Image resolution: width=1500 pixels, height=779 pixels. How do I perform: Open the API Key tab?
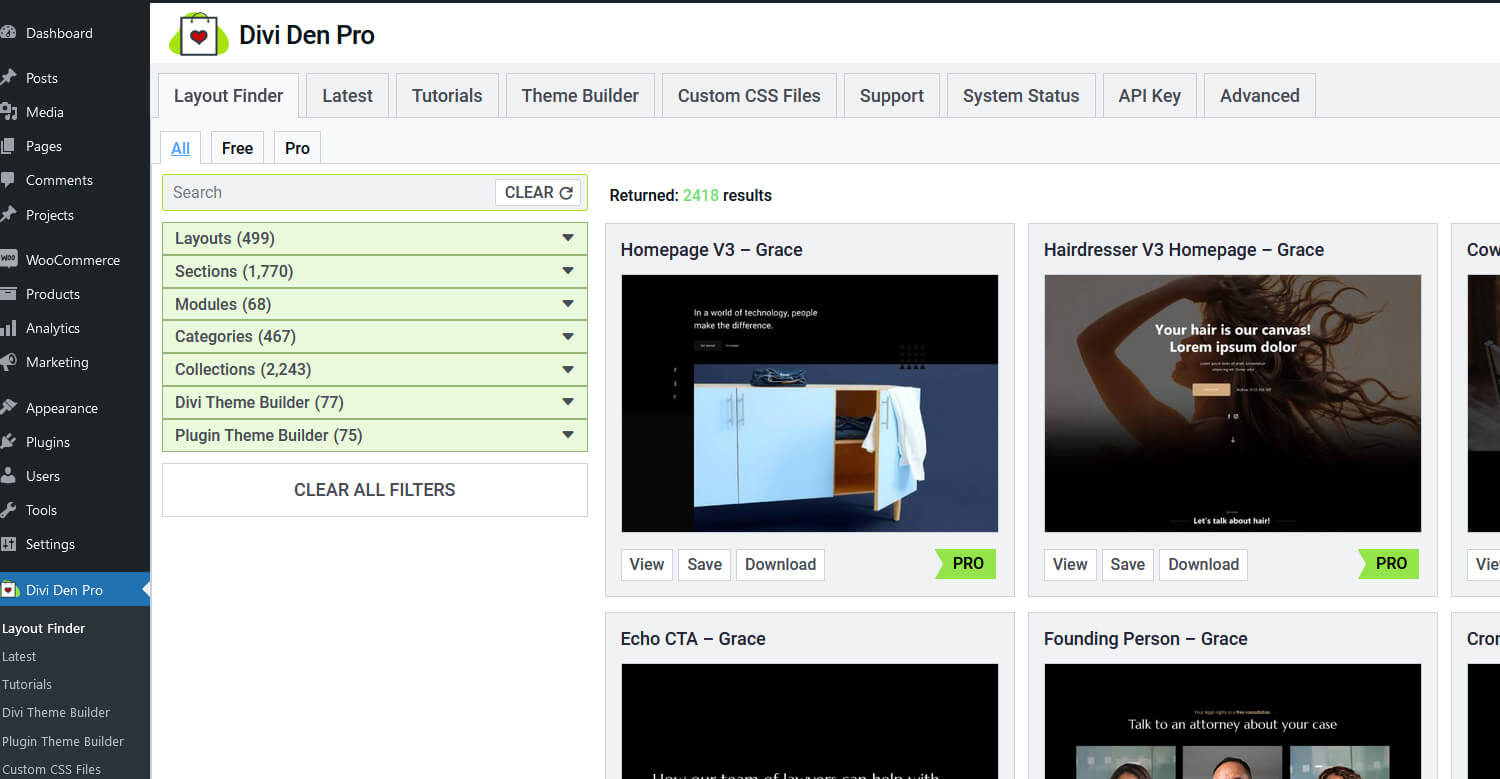click(1150, 96)
